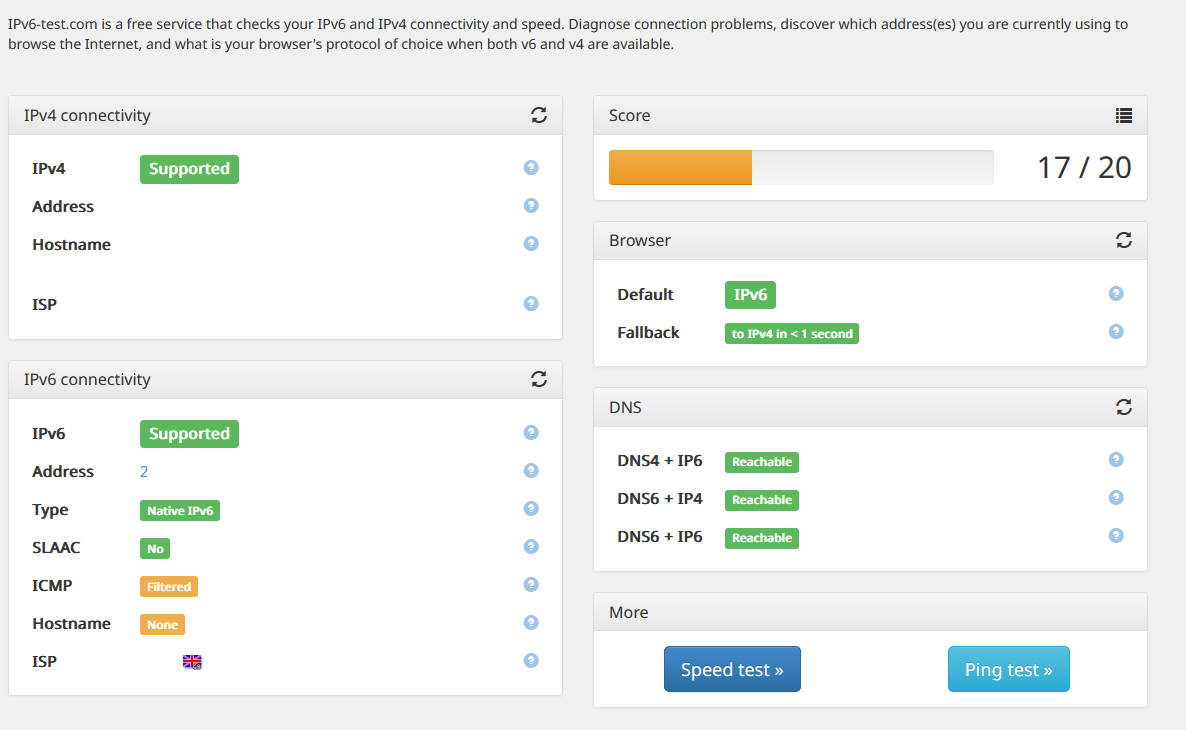Click the orange ICMP Filtered badge
This screenshot has height=730, width=1186.
pos(168,587)
